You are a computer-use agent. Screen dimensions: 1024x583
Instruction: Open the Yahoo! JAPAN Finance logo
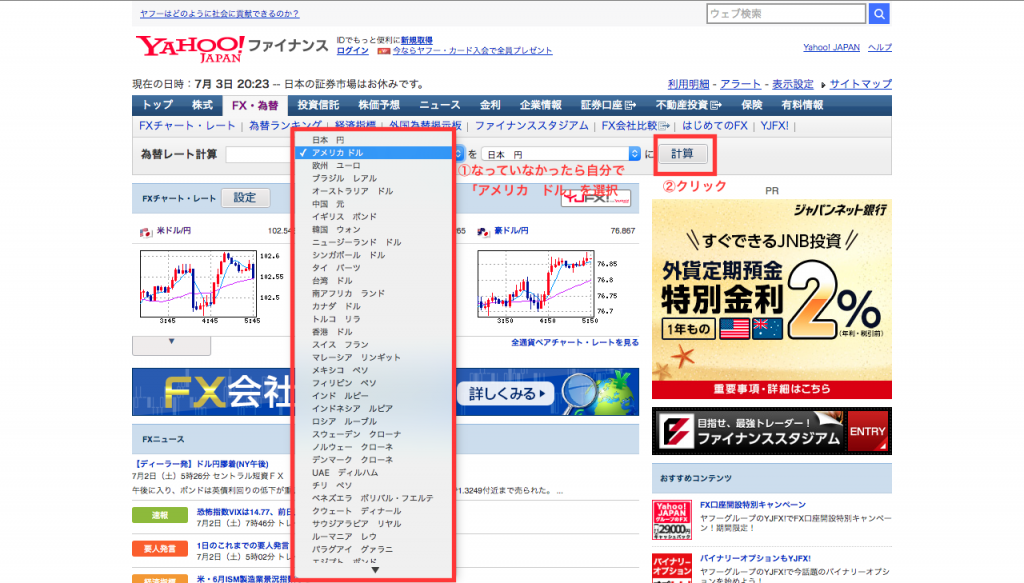tap(232, 48)
